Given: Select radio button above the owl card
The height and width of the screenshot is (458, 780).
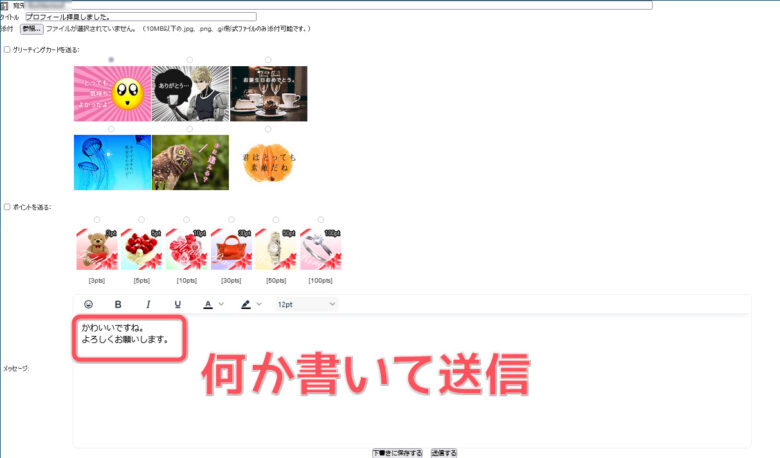Looking at the screenshot, I should pyautogui.click(x=189, y=129).
